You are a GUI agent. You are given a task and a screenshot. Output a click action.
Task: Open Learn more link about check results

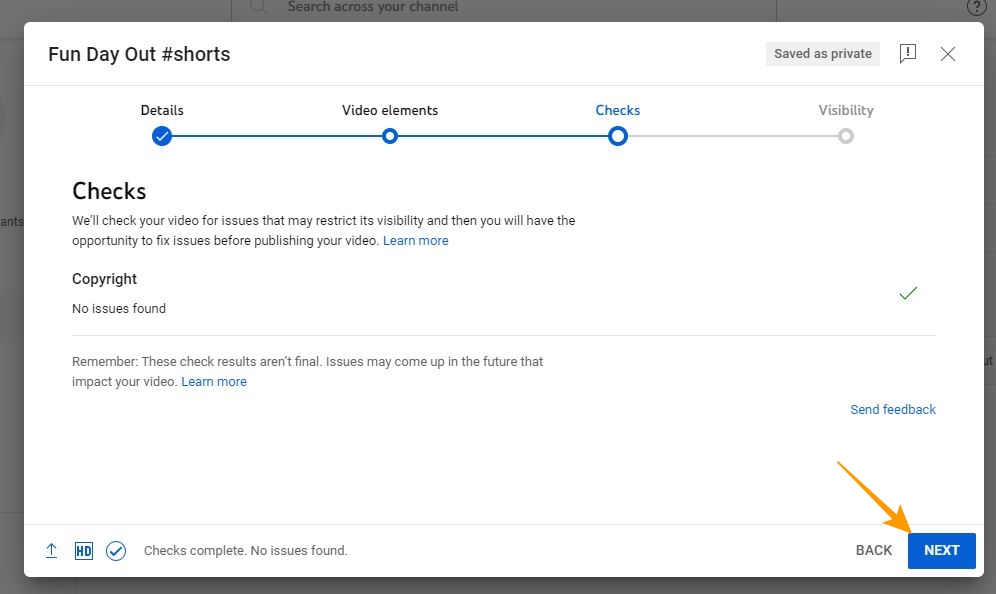[214, 382]
